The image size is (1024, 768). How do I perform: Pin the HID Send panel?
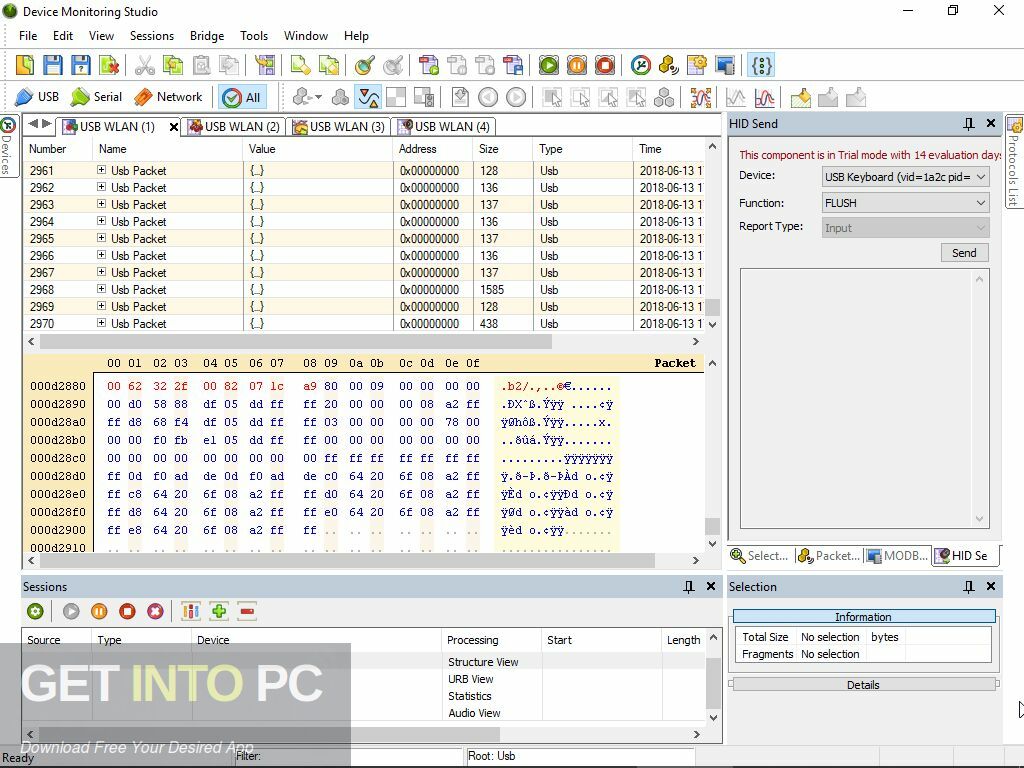click(968, 123)
